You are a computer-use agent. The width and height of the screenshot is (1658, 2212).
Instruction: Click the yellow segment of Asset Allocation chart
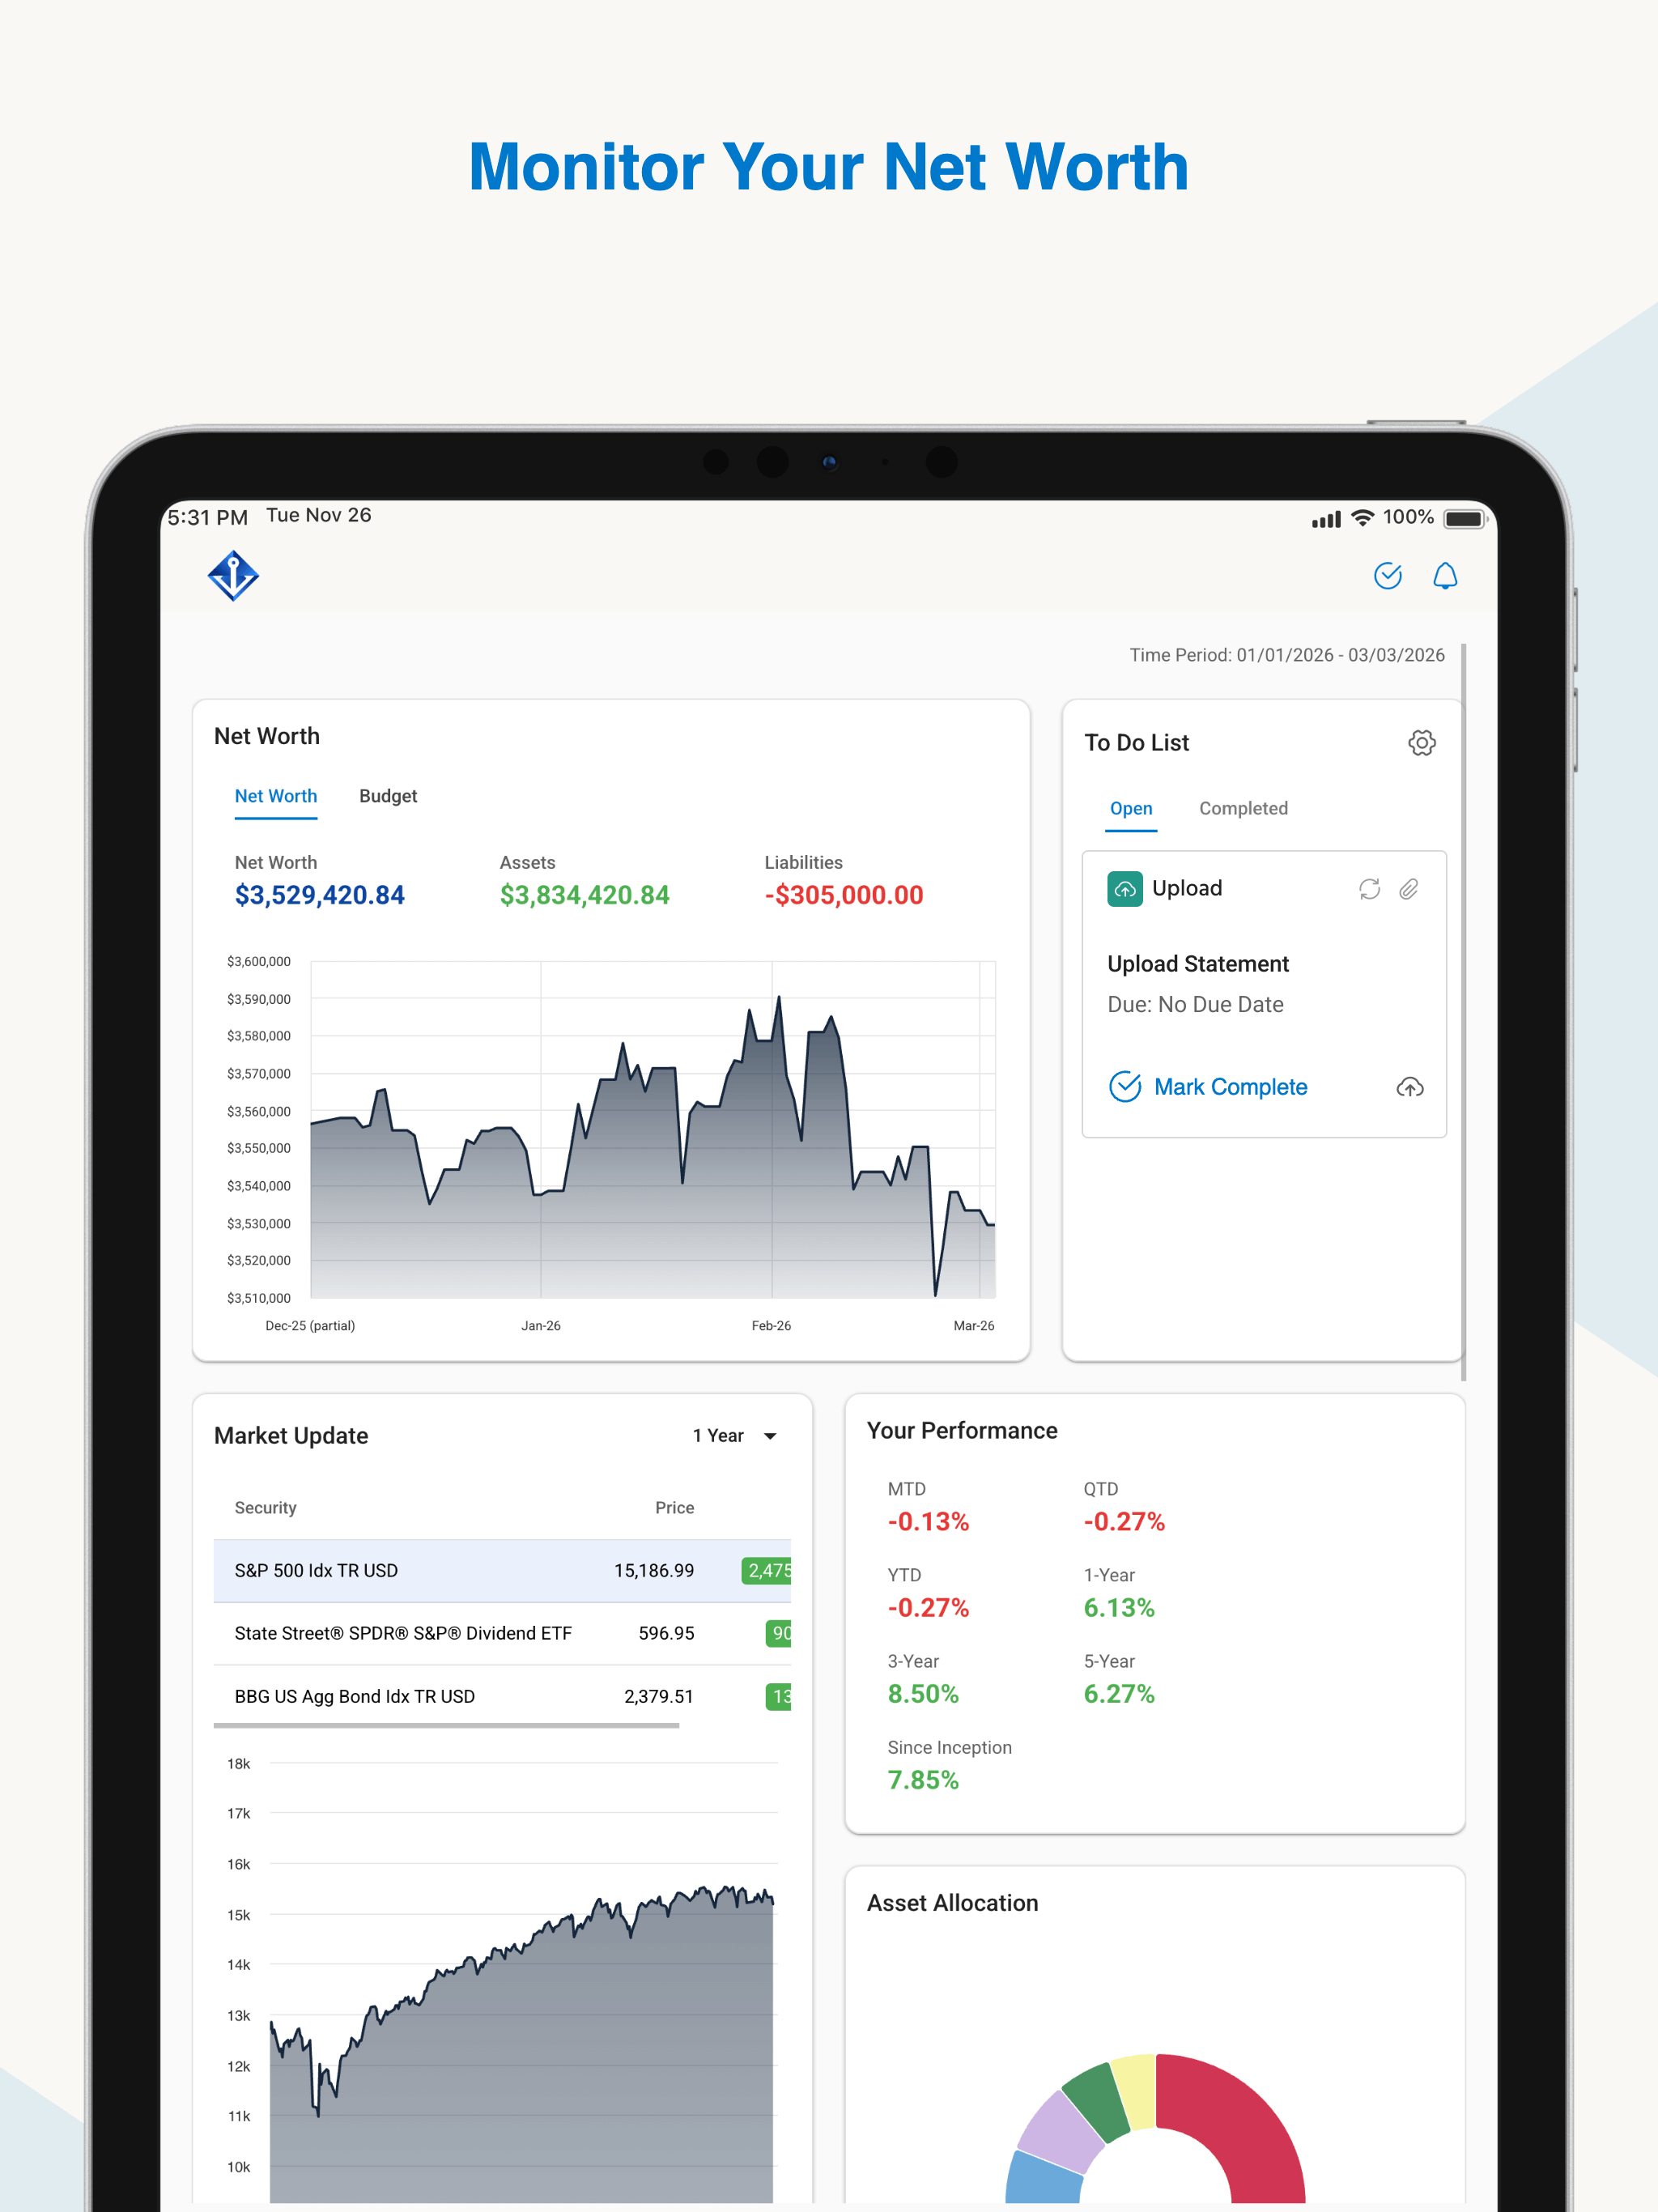[x=1136, y=2090]
